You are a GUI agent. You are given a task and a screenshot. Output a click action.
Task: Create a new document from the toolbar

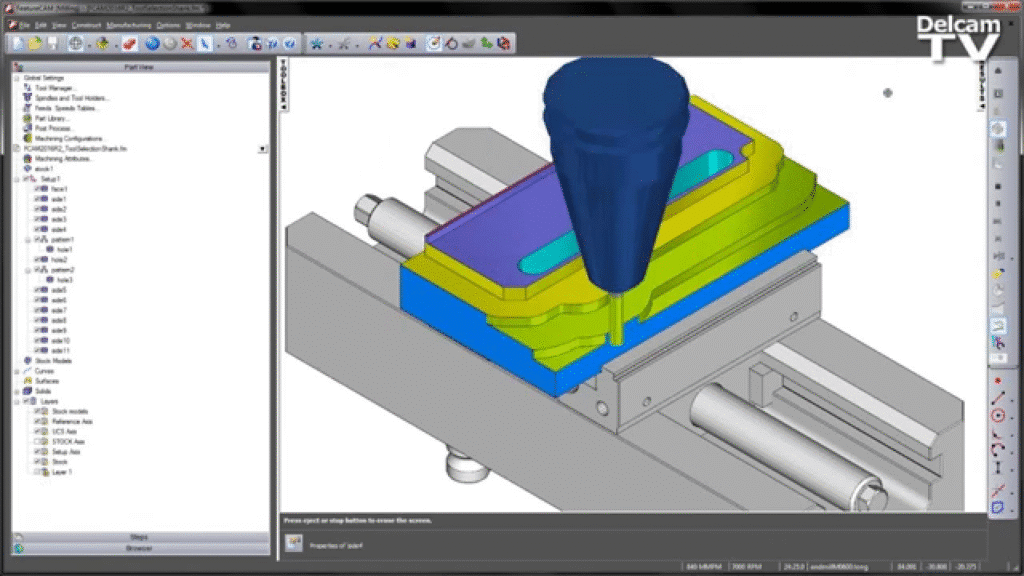click(18, 44)
